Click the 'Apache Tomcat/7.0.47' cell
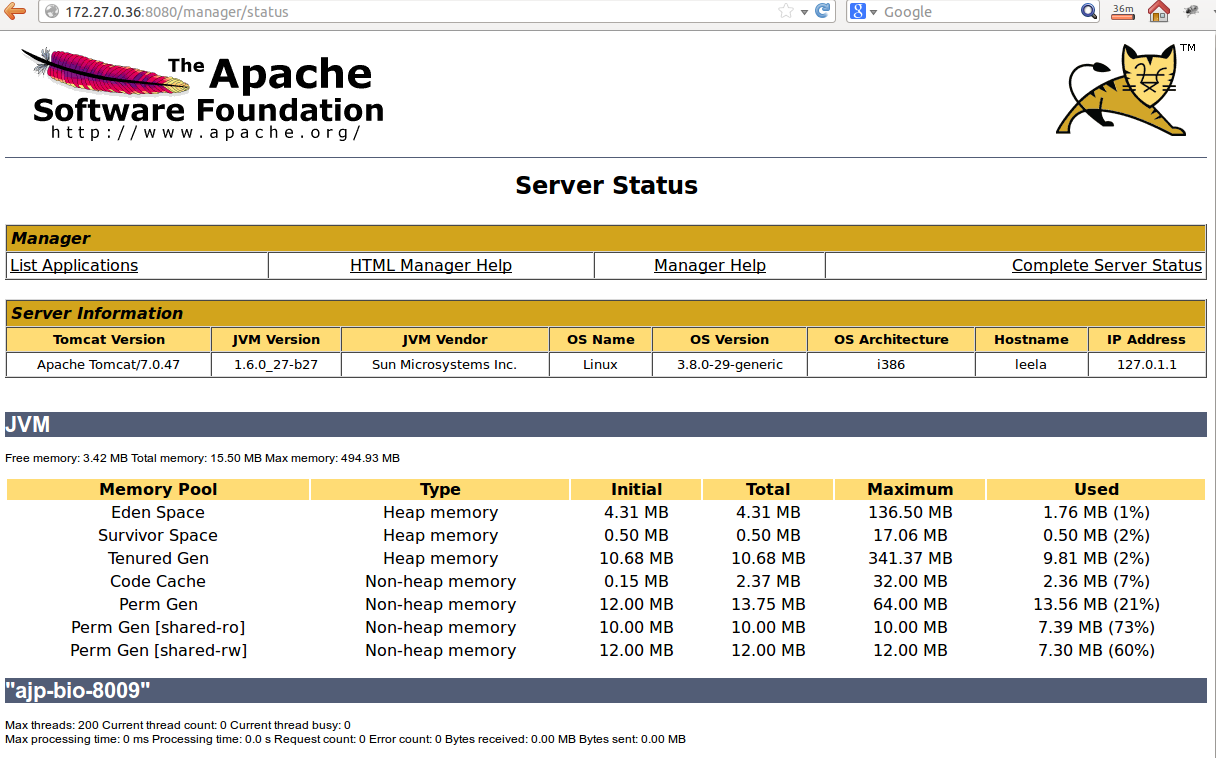Image resolution: width=1216 pixels, height=758 pixels. 109,364
